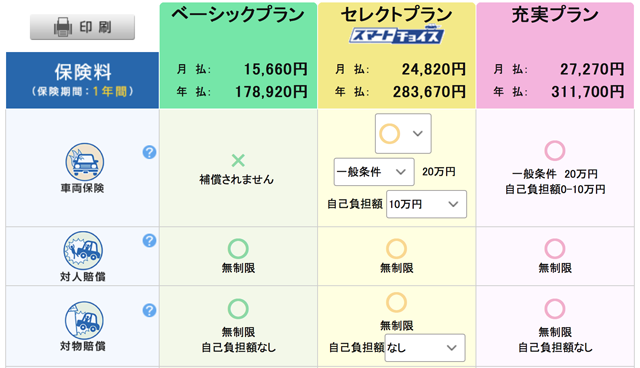Screen dimensions: 640x368
Task: Open the 対物賠償 自己負担額 なし dropdown
Action: point(424,348)
